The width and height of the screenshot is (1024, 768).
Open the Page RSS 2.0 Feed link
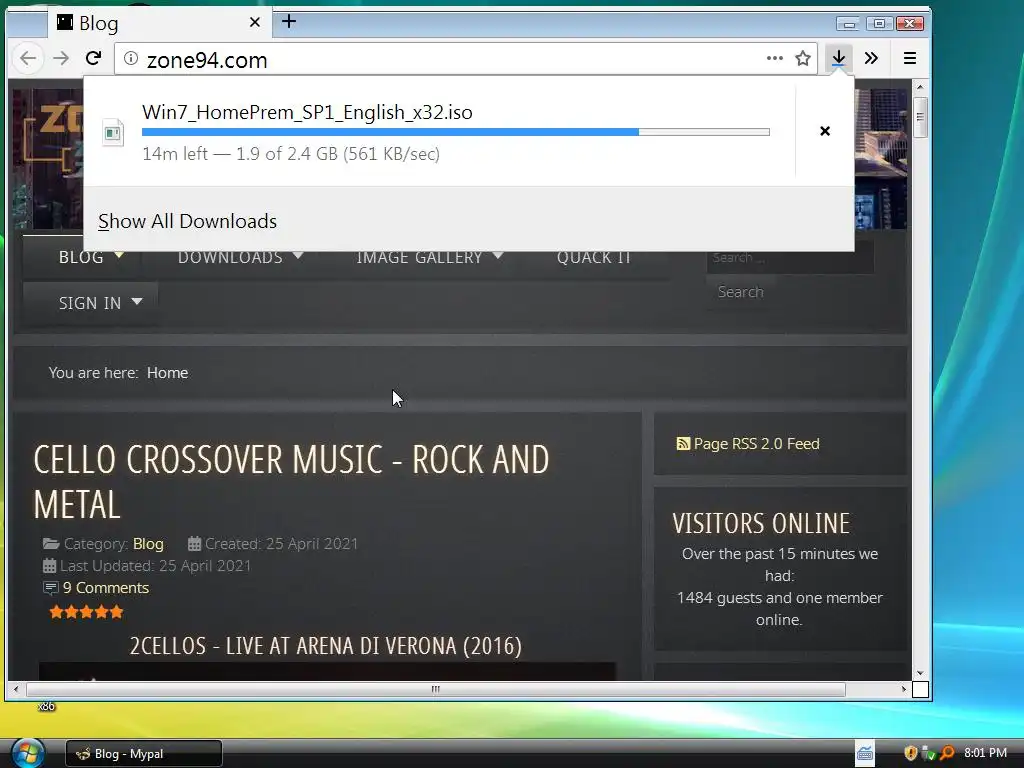coord(756,444)
